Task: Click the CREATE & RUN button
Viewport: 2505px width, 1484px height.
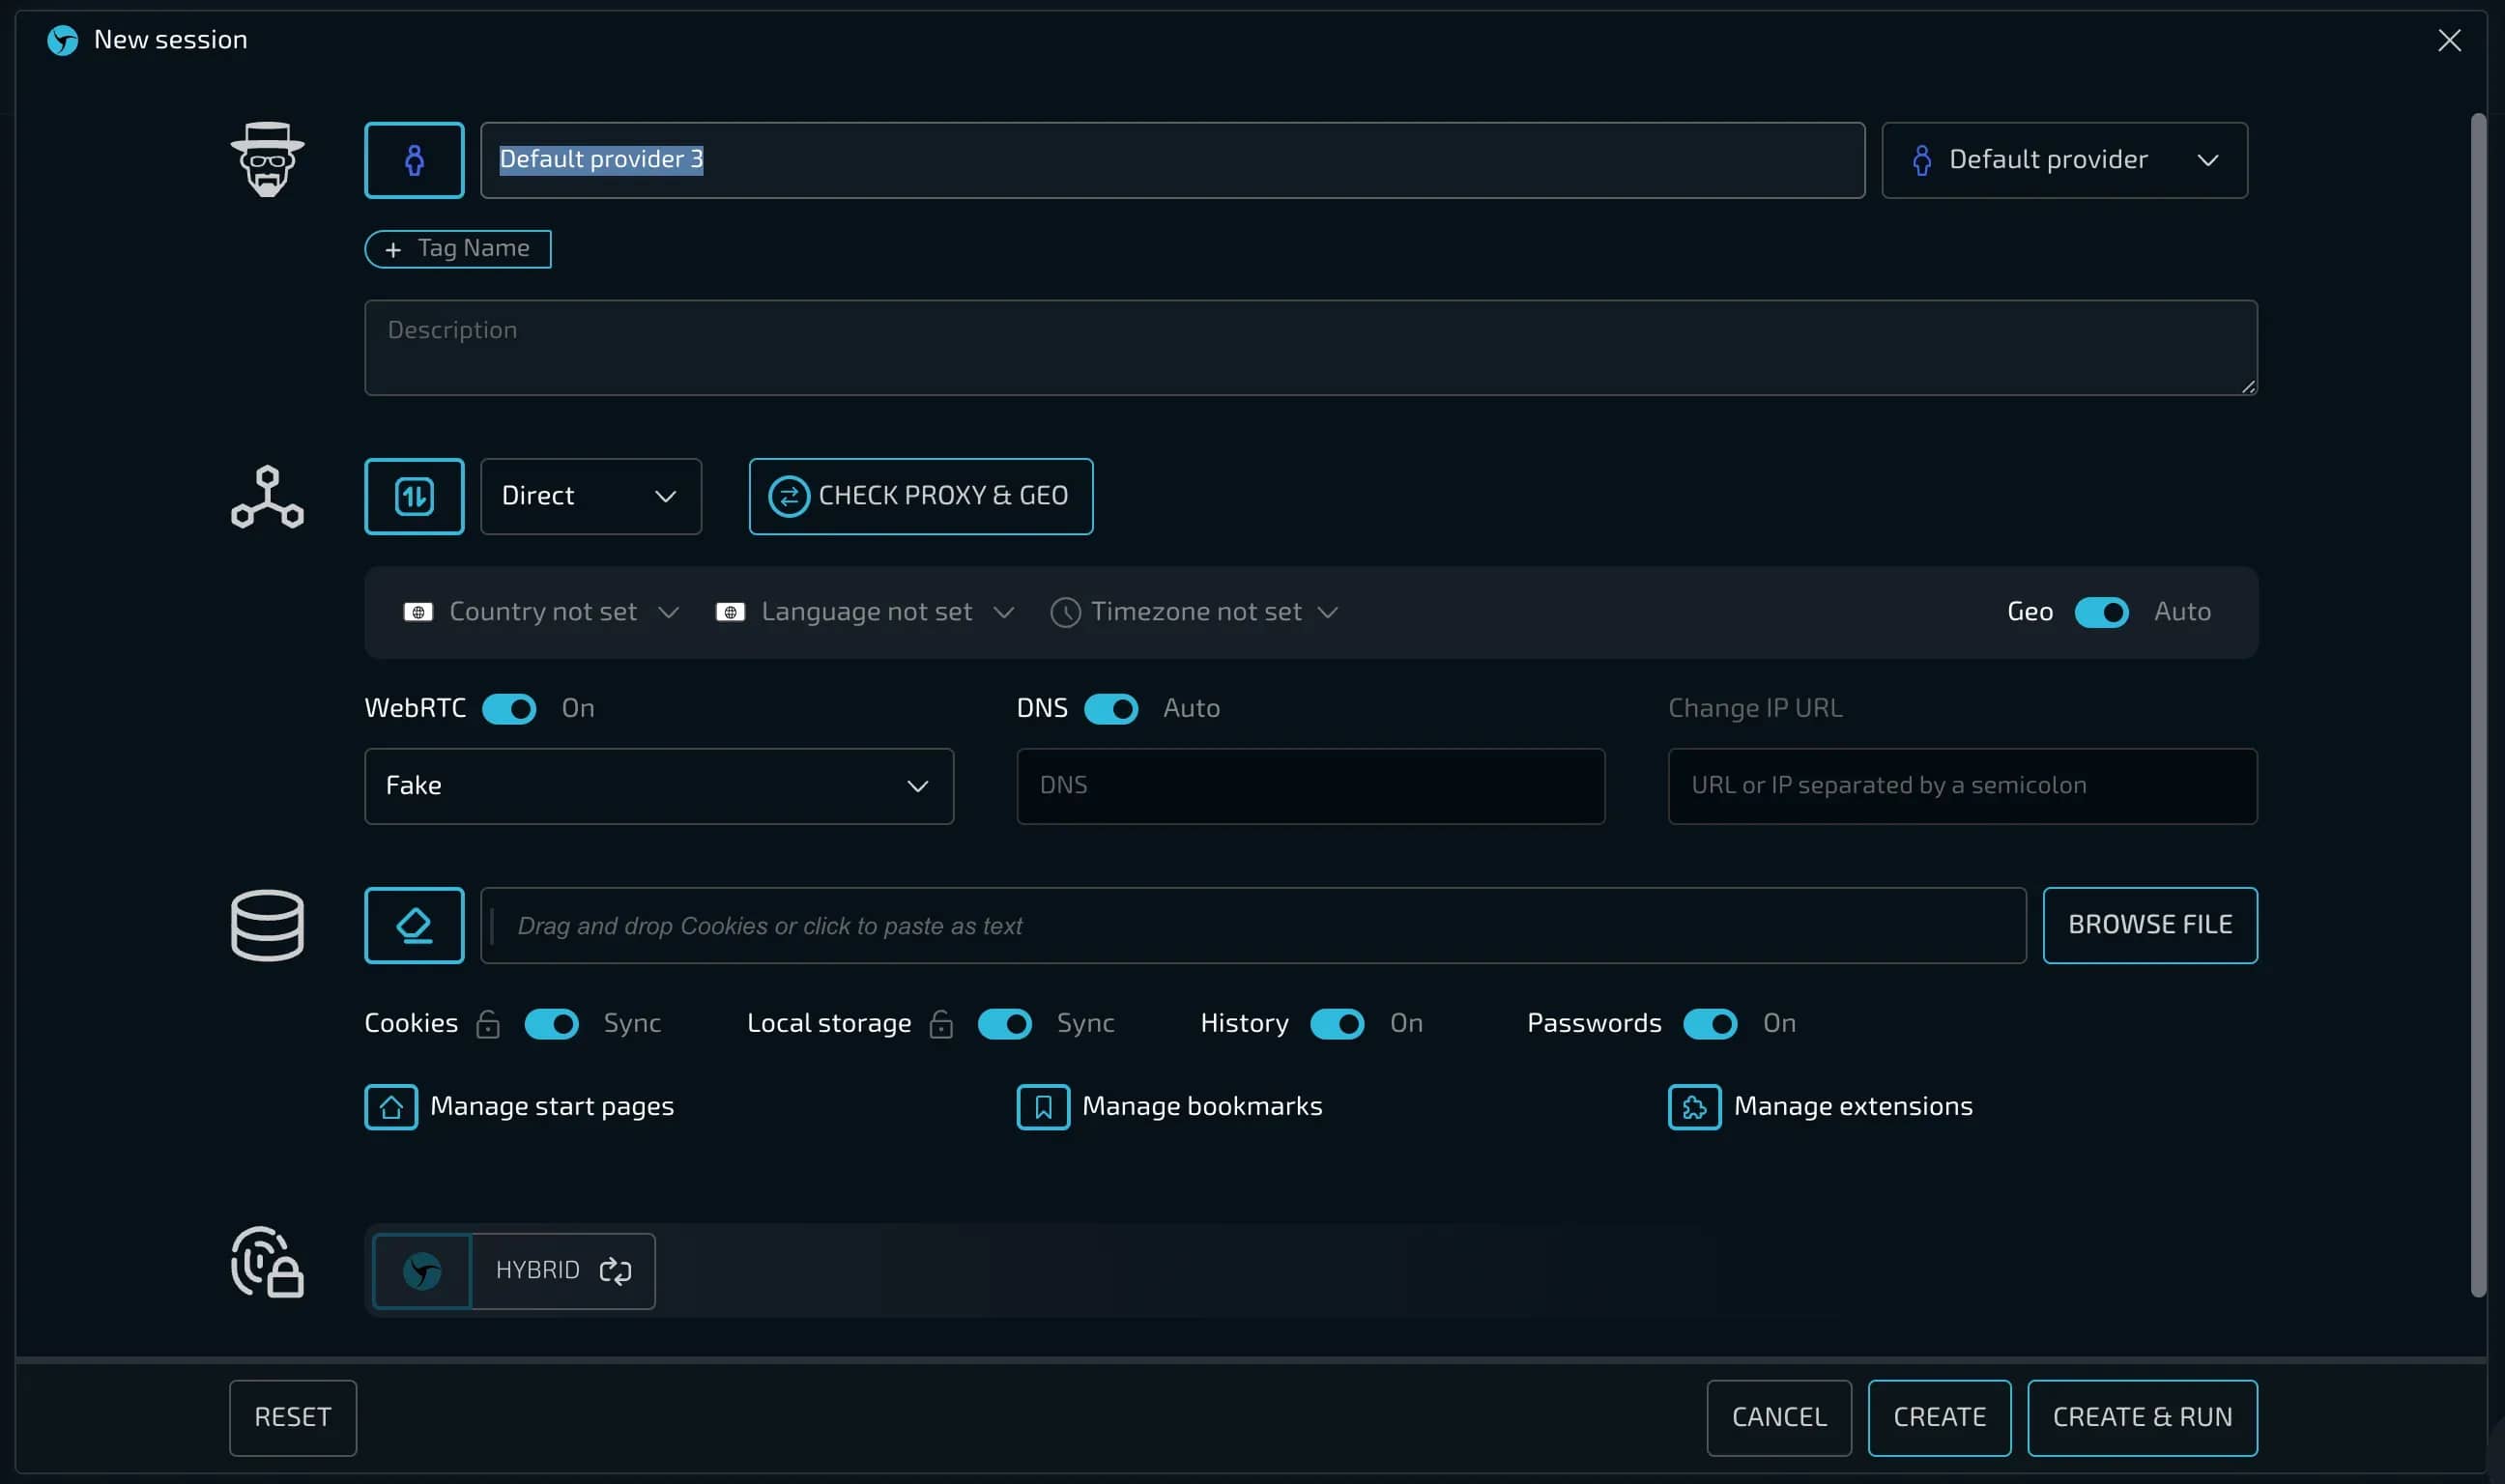Action: tap(2142, 1418)
